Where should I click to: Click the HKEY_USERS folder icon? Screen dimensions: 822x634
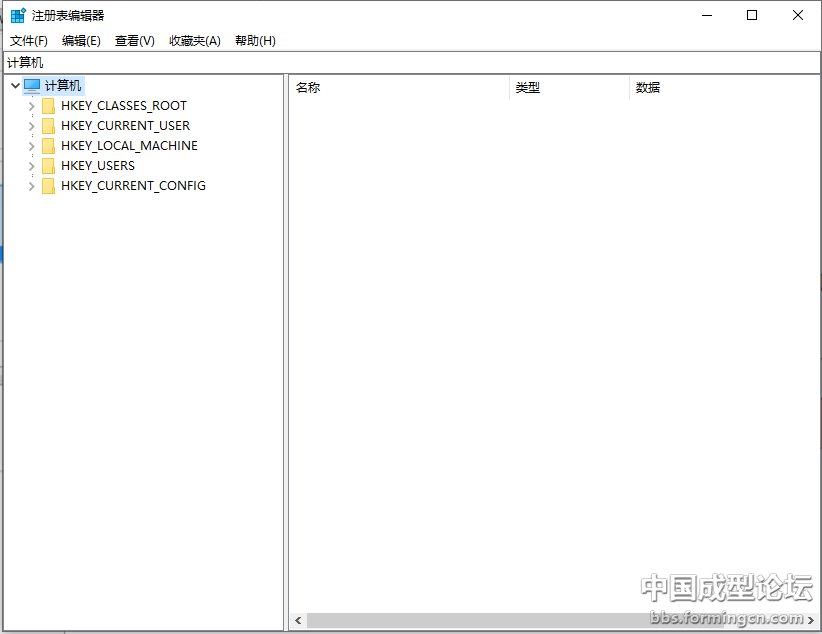point(49,166)
